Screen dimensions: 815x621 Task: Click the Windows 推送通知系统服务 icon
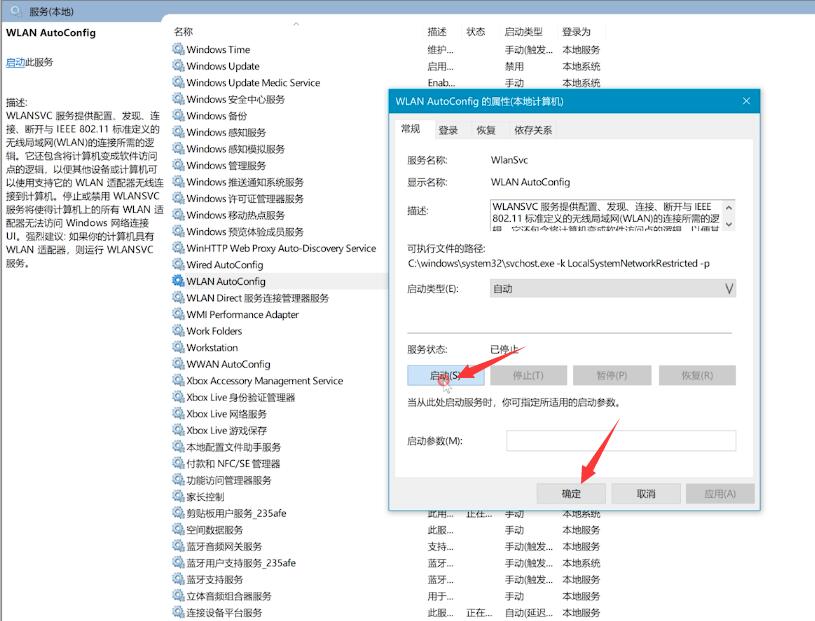coord(178,182)
